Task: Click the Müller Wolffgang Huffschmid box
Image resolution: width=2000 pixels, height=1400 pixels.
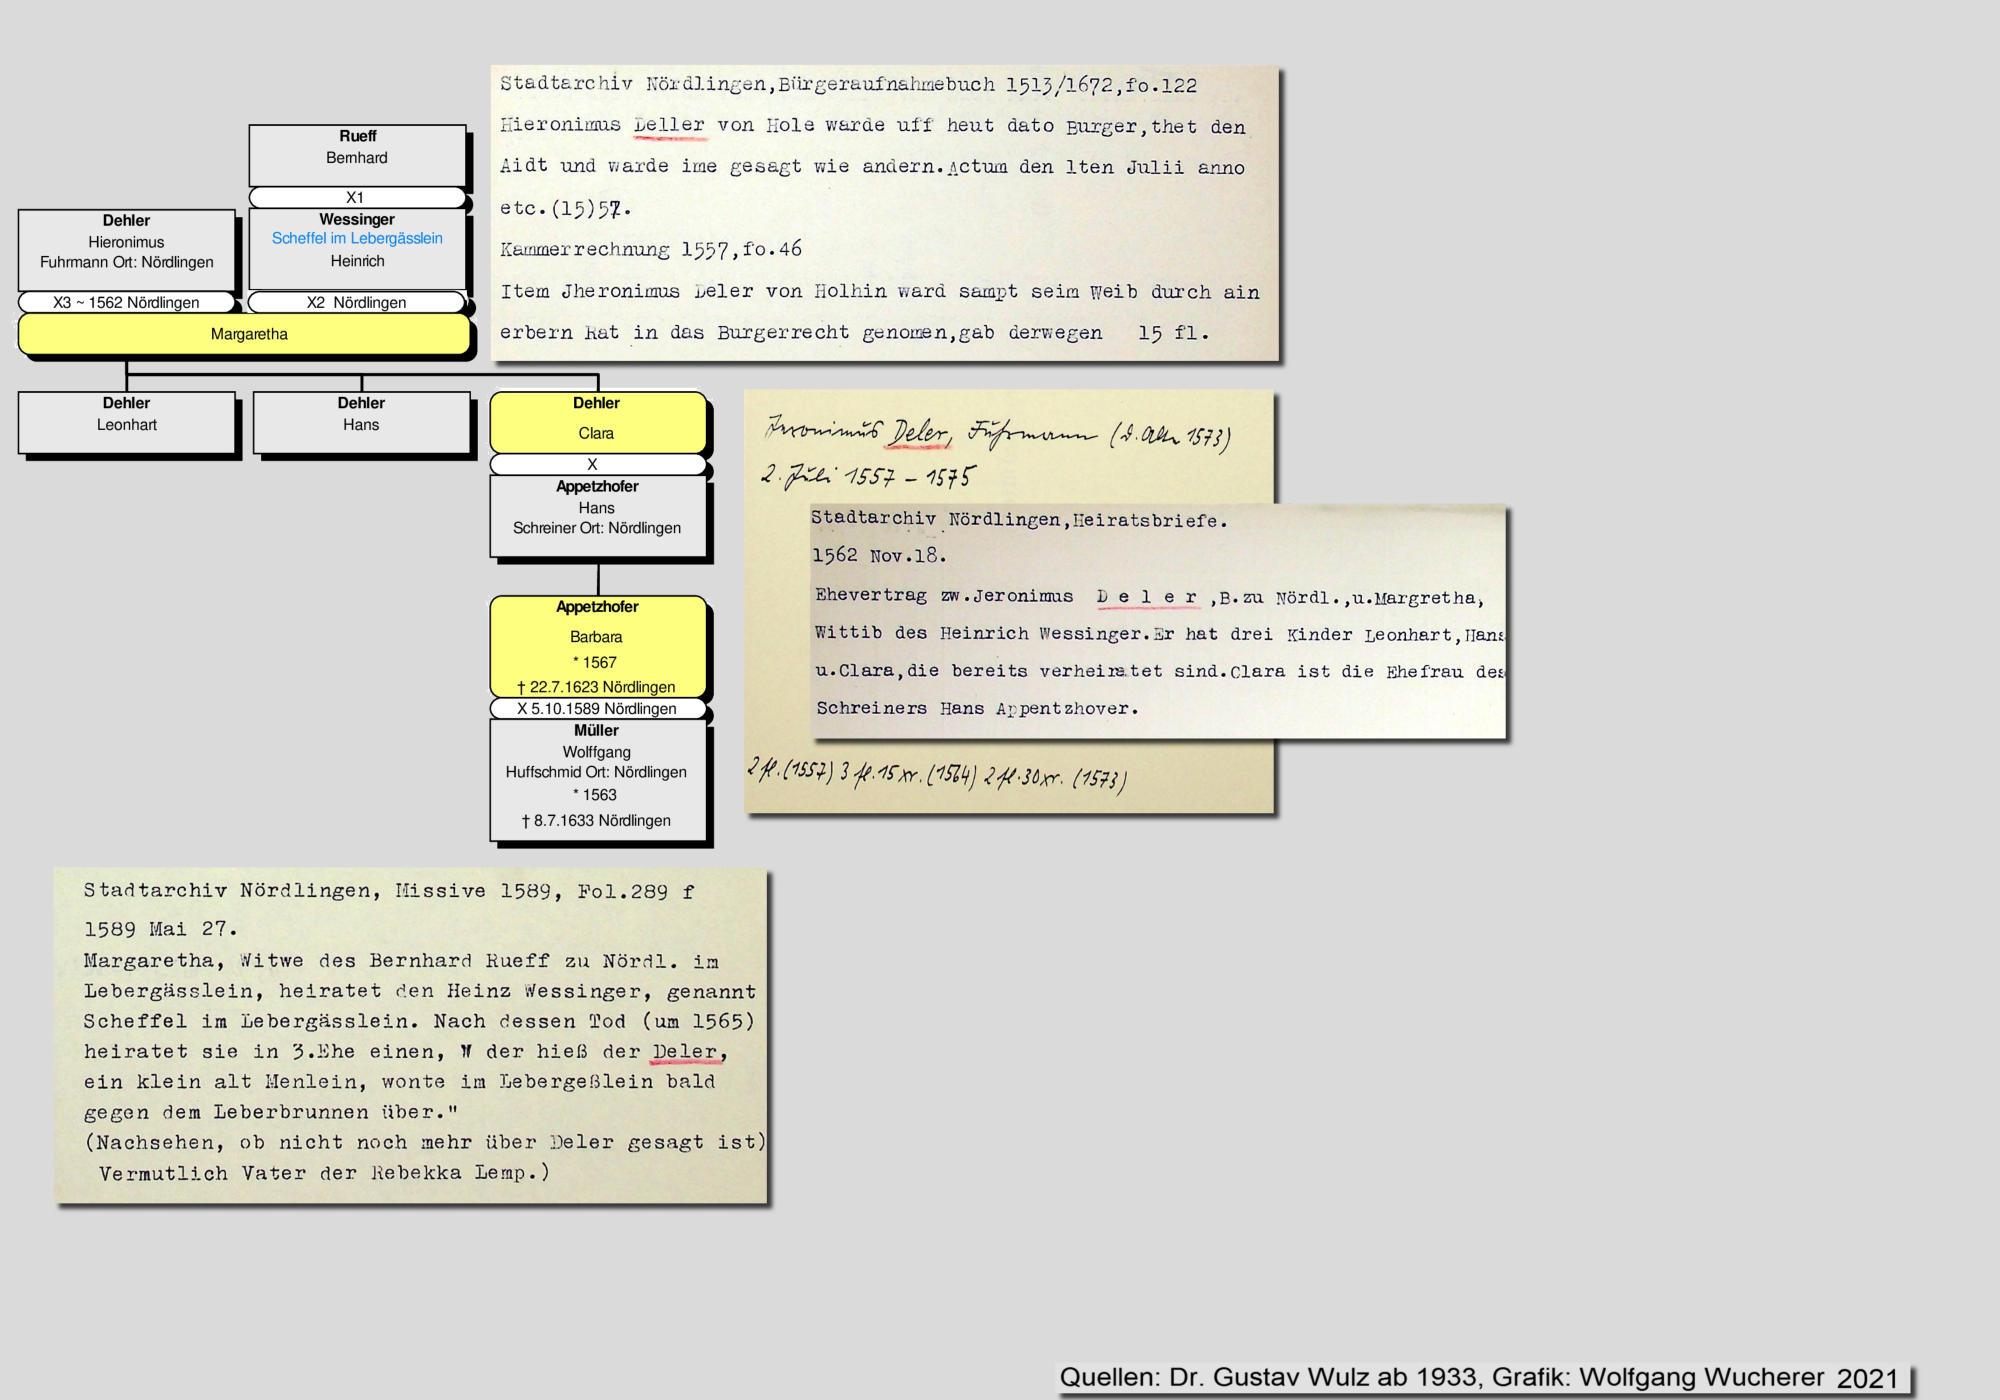Action: coord(597,780)
